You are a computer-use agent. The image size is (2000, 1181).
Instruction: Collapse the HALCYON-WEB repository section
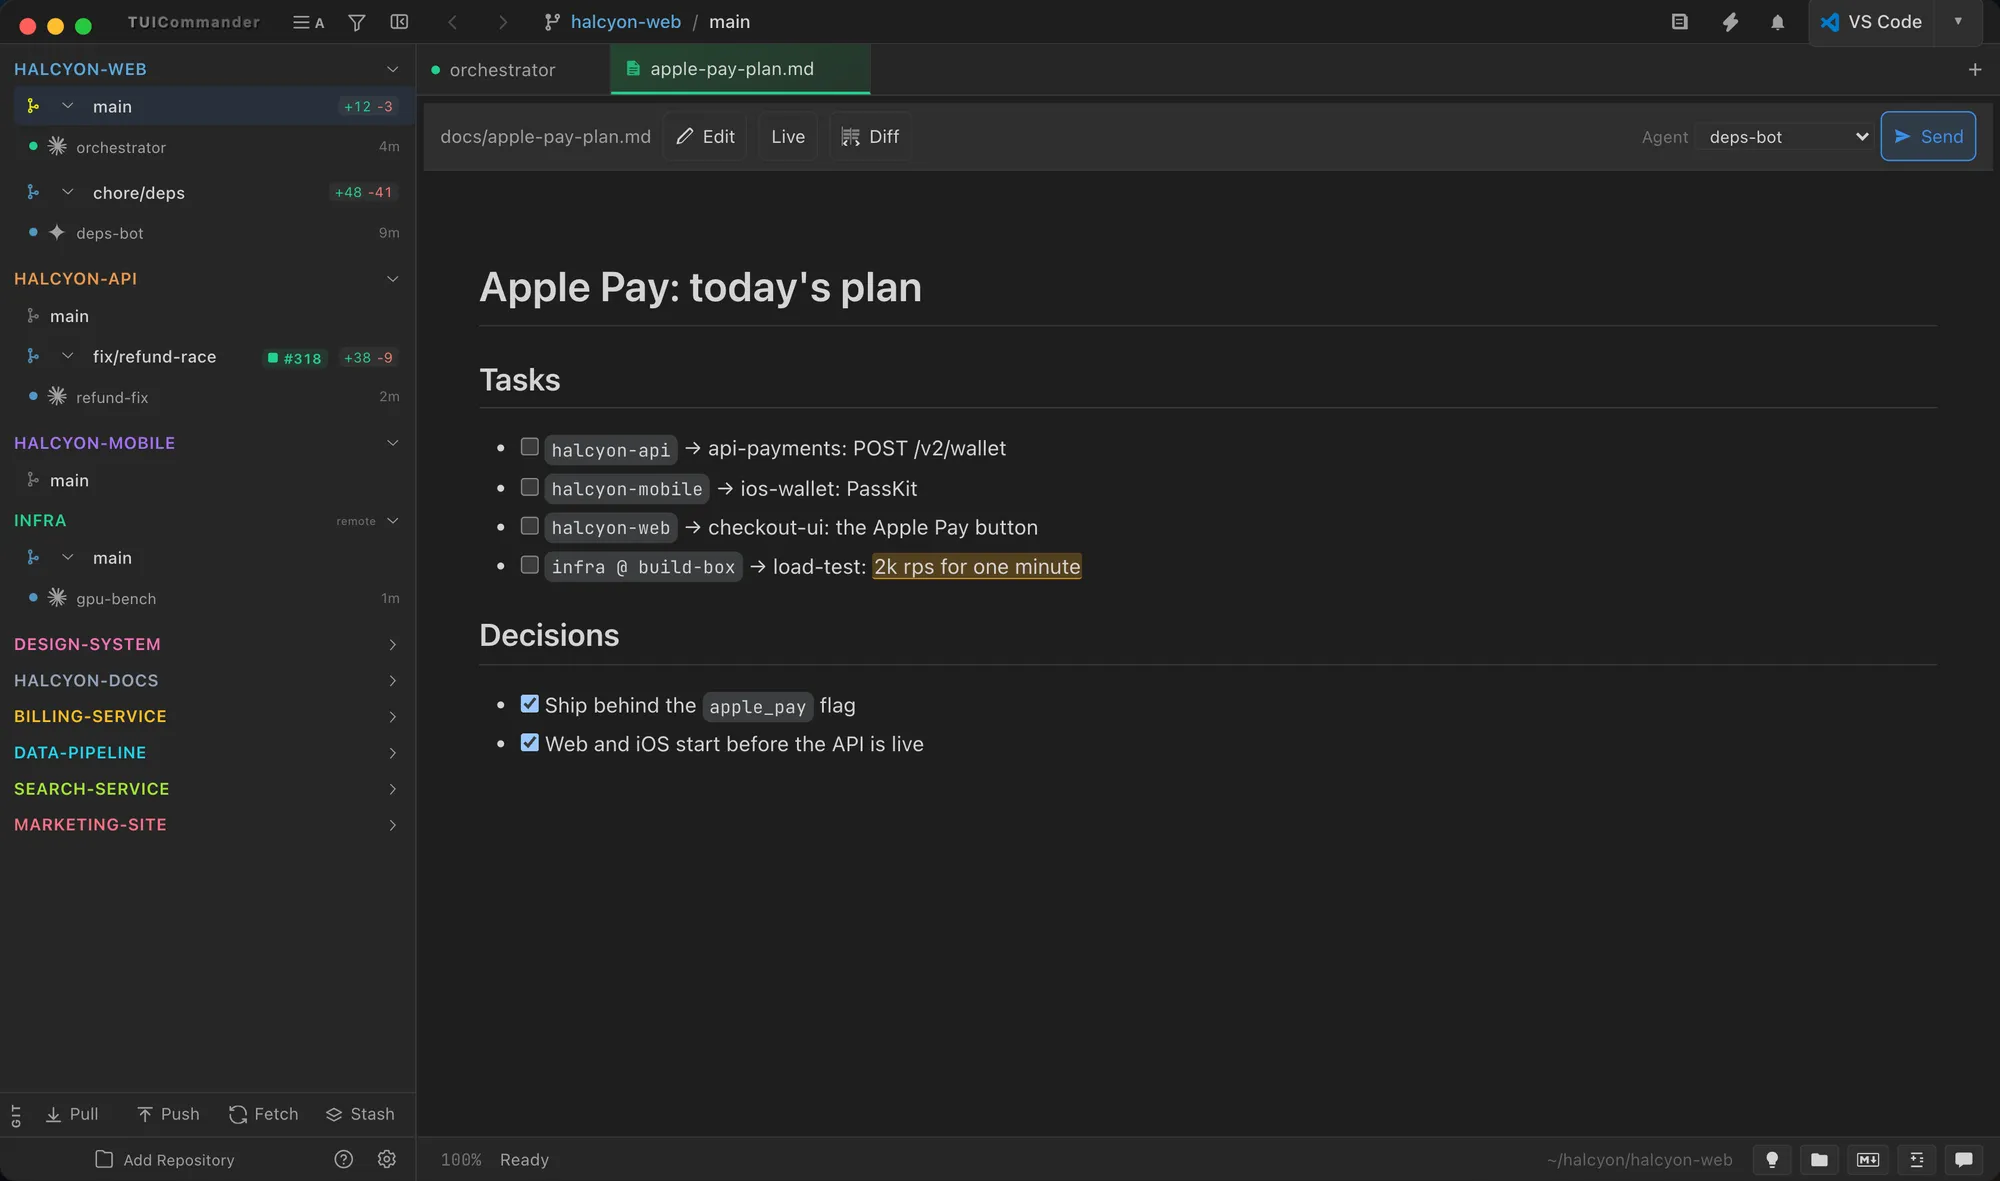[x=392, y=69]
